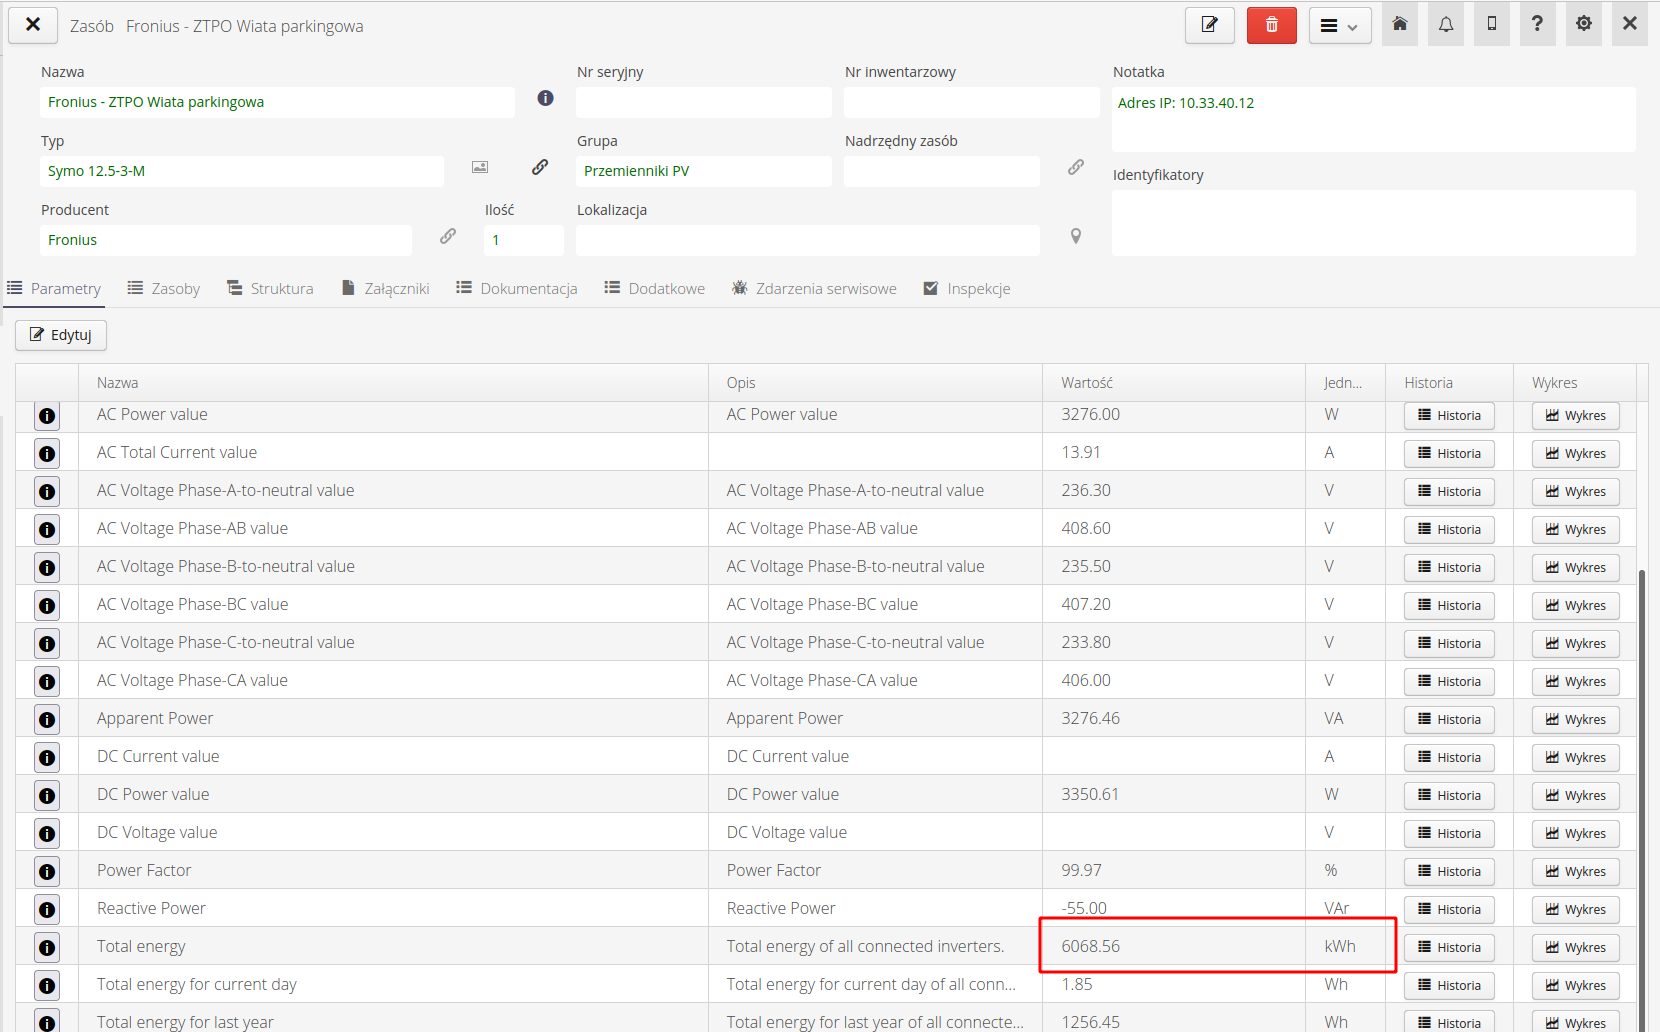Open the Zdarzenia serwisowe tab
This screenshot has height=1032, width=1660.
814,289
